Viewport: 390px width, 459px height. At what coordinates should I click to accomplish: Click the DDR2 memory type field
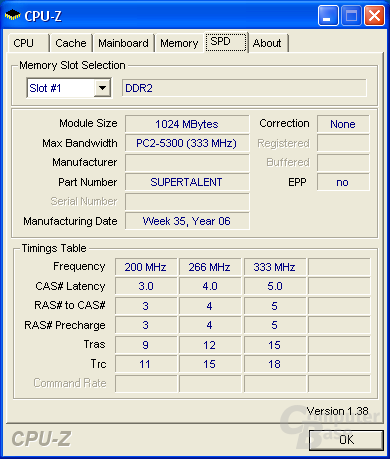[244, 88]
